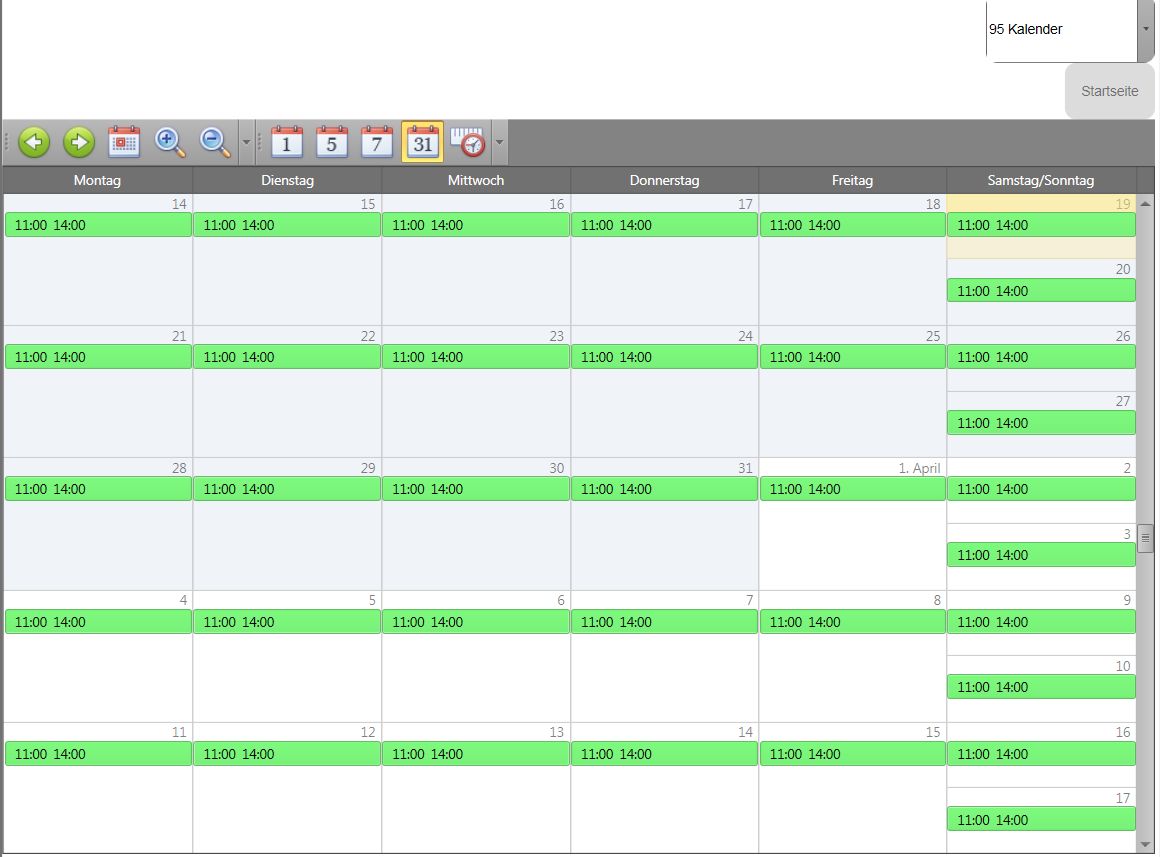
Task: Expand the navigation toolbar overflow arrow
Action: [247, 144]
